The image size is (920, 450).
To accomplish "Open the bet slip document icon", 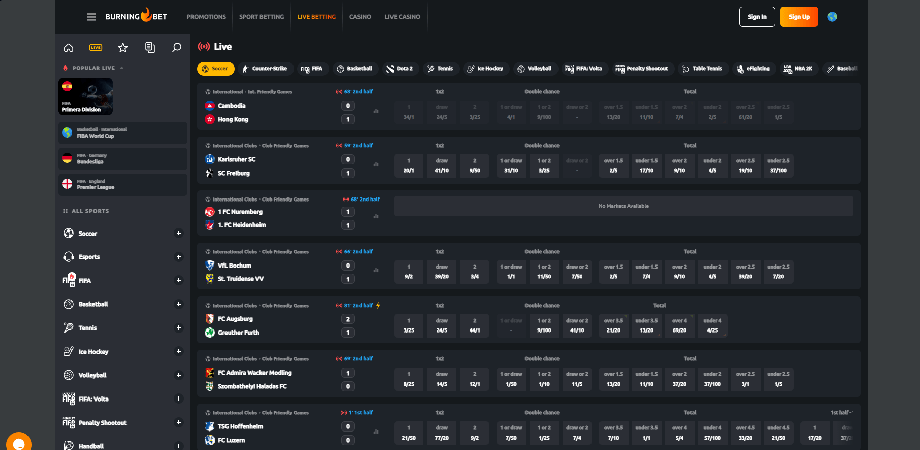I will pyautogui.click(x=149, y=47).
